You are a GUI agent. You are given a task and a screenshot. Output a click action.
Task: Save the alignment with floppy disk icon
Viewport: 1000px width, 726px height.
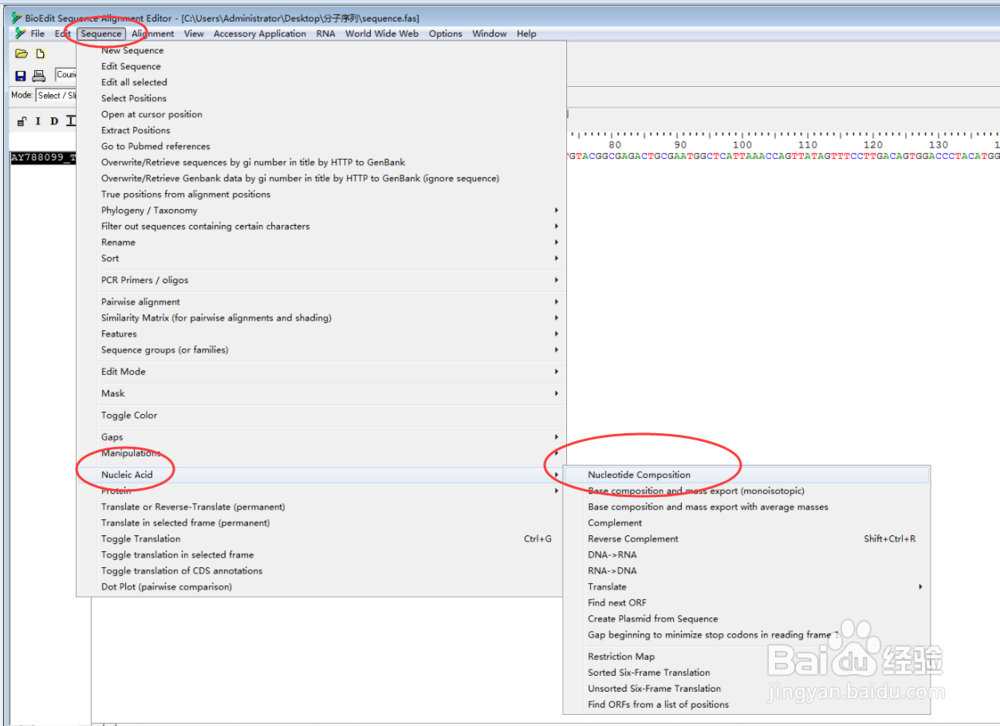pos(20,76)
